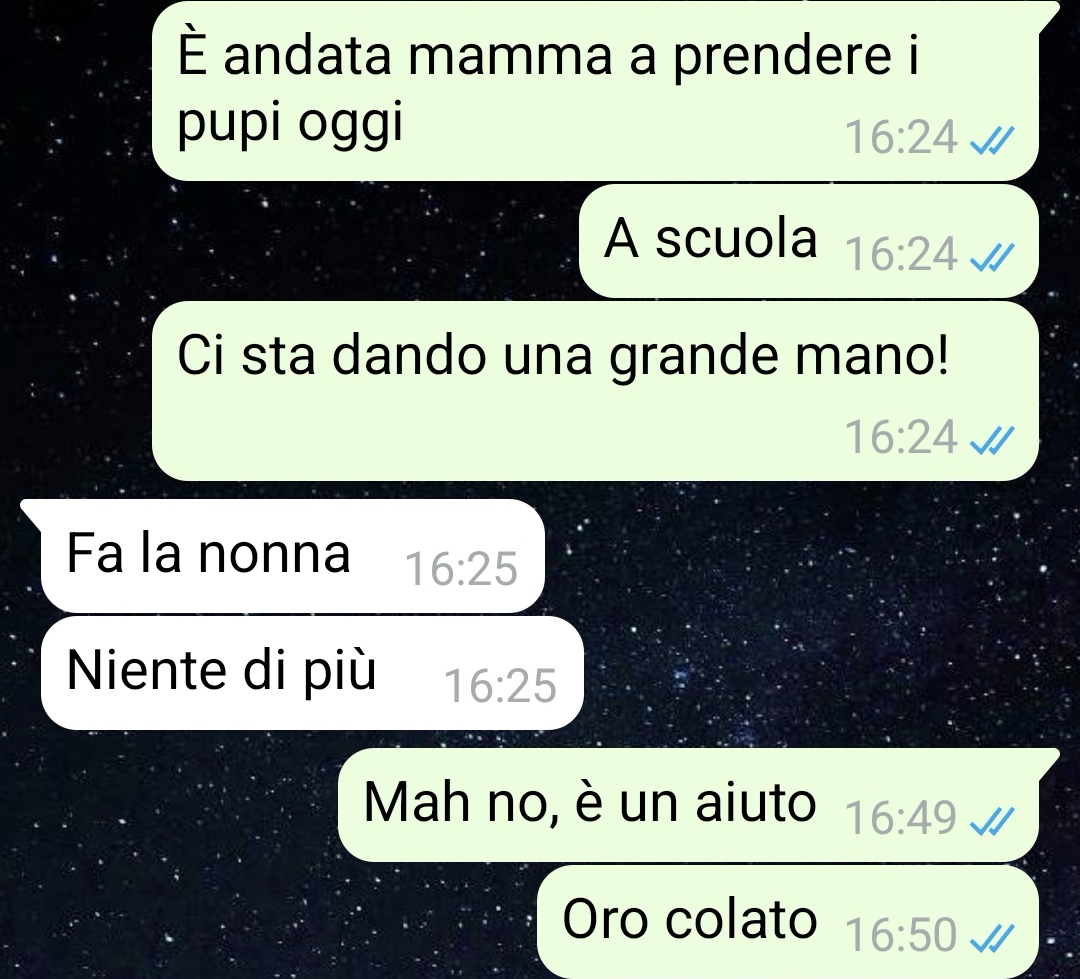The height and width of the screenshot is (979, 1080).
Task: Tap the double checkmark beside "A scuola"
Action: coord(991,257)
